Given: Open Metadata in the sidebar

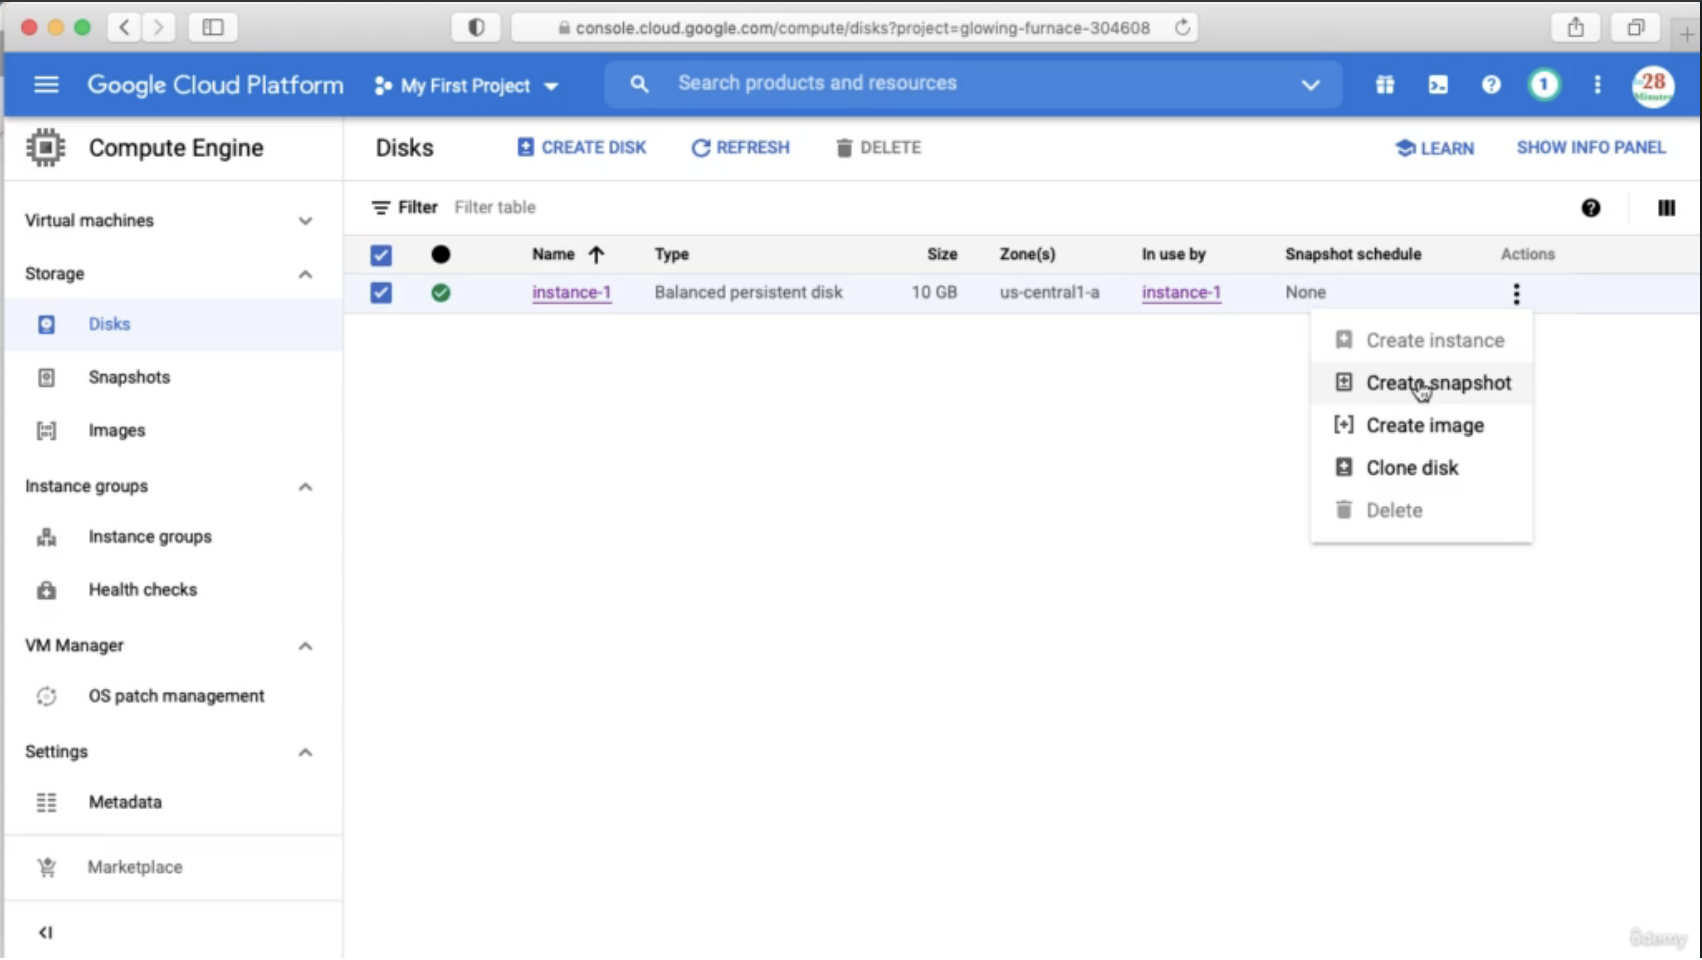Looking at the screenshot, I should click(x=125, y=802).
